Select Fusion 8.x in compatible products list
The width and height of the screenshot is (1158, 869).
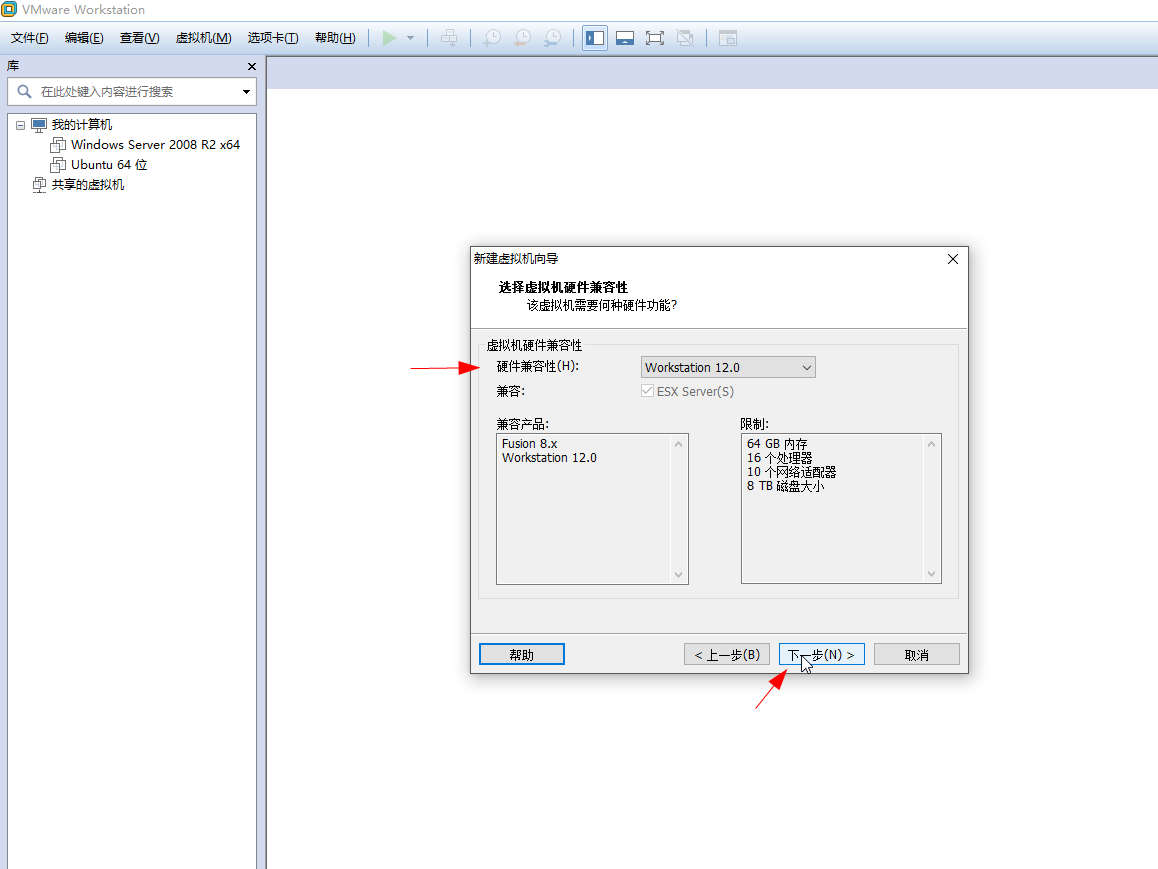[530, 444]
